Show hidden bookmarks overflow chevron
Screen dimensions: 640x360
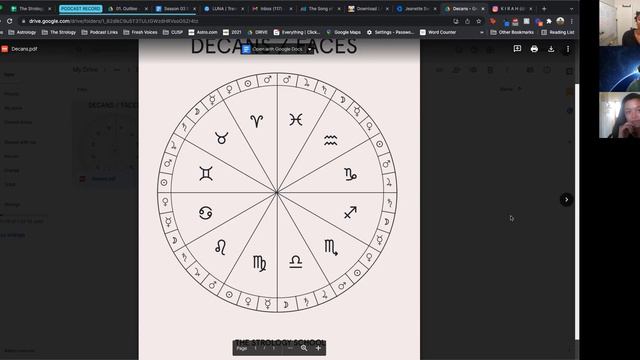(x=482, y=32)
